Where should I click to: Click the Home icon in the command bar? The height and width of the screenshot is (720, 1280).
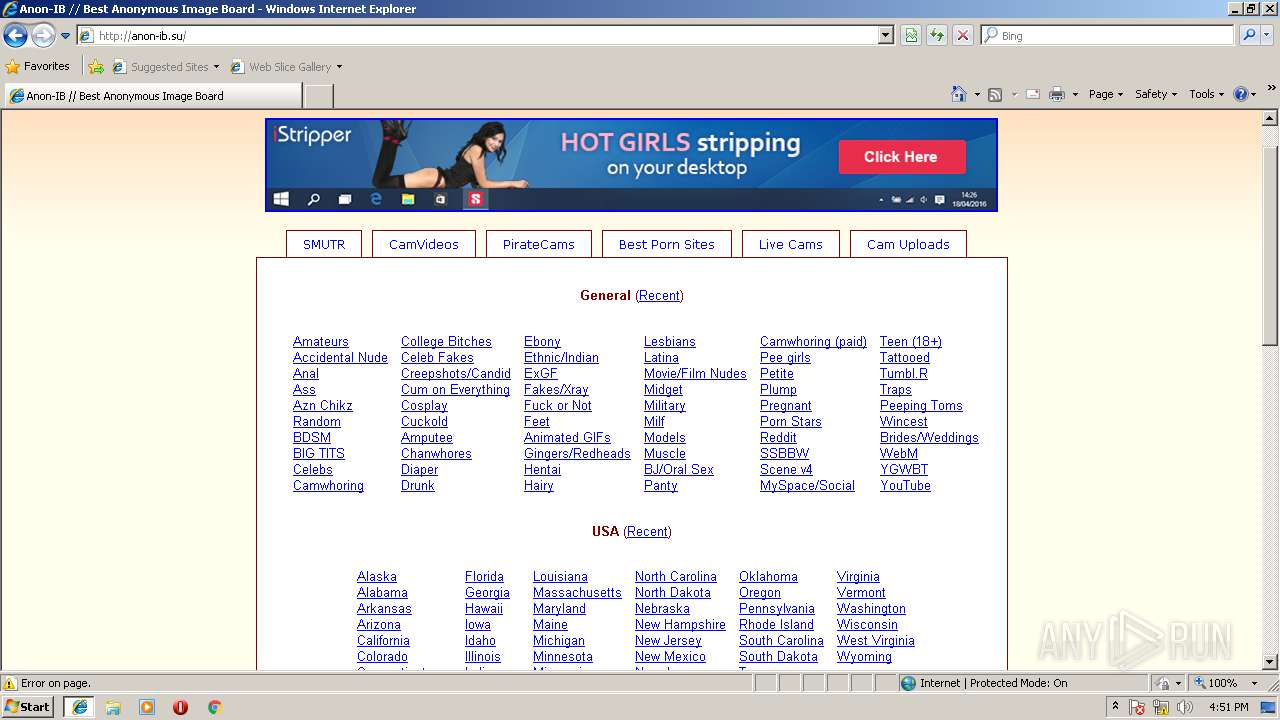tap(959, 94)
